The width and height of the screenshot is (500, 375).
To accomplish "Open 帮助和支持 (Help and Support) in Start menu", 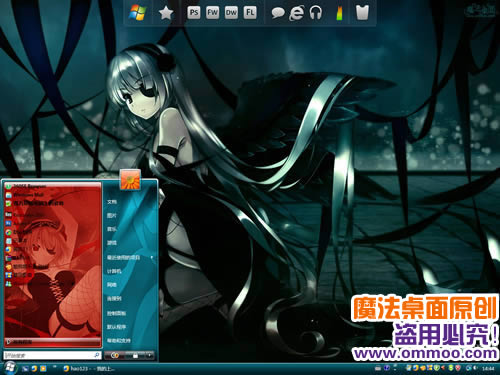I will [119, 341].
